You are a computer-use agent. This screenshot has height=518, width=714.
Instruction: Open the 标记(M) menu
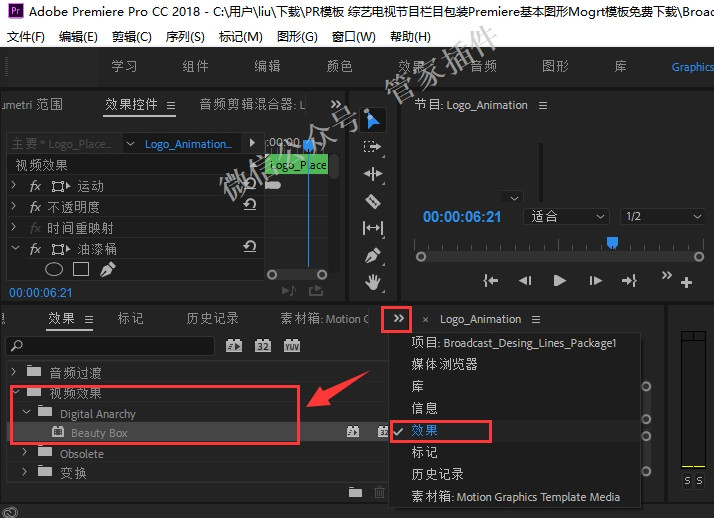[x=240, y=36]
